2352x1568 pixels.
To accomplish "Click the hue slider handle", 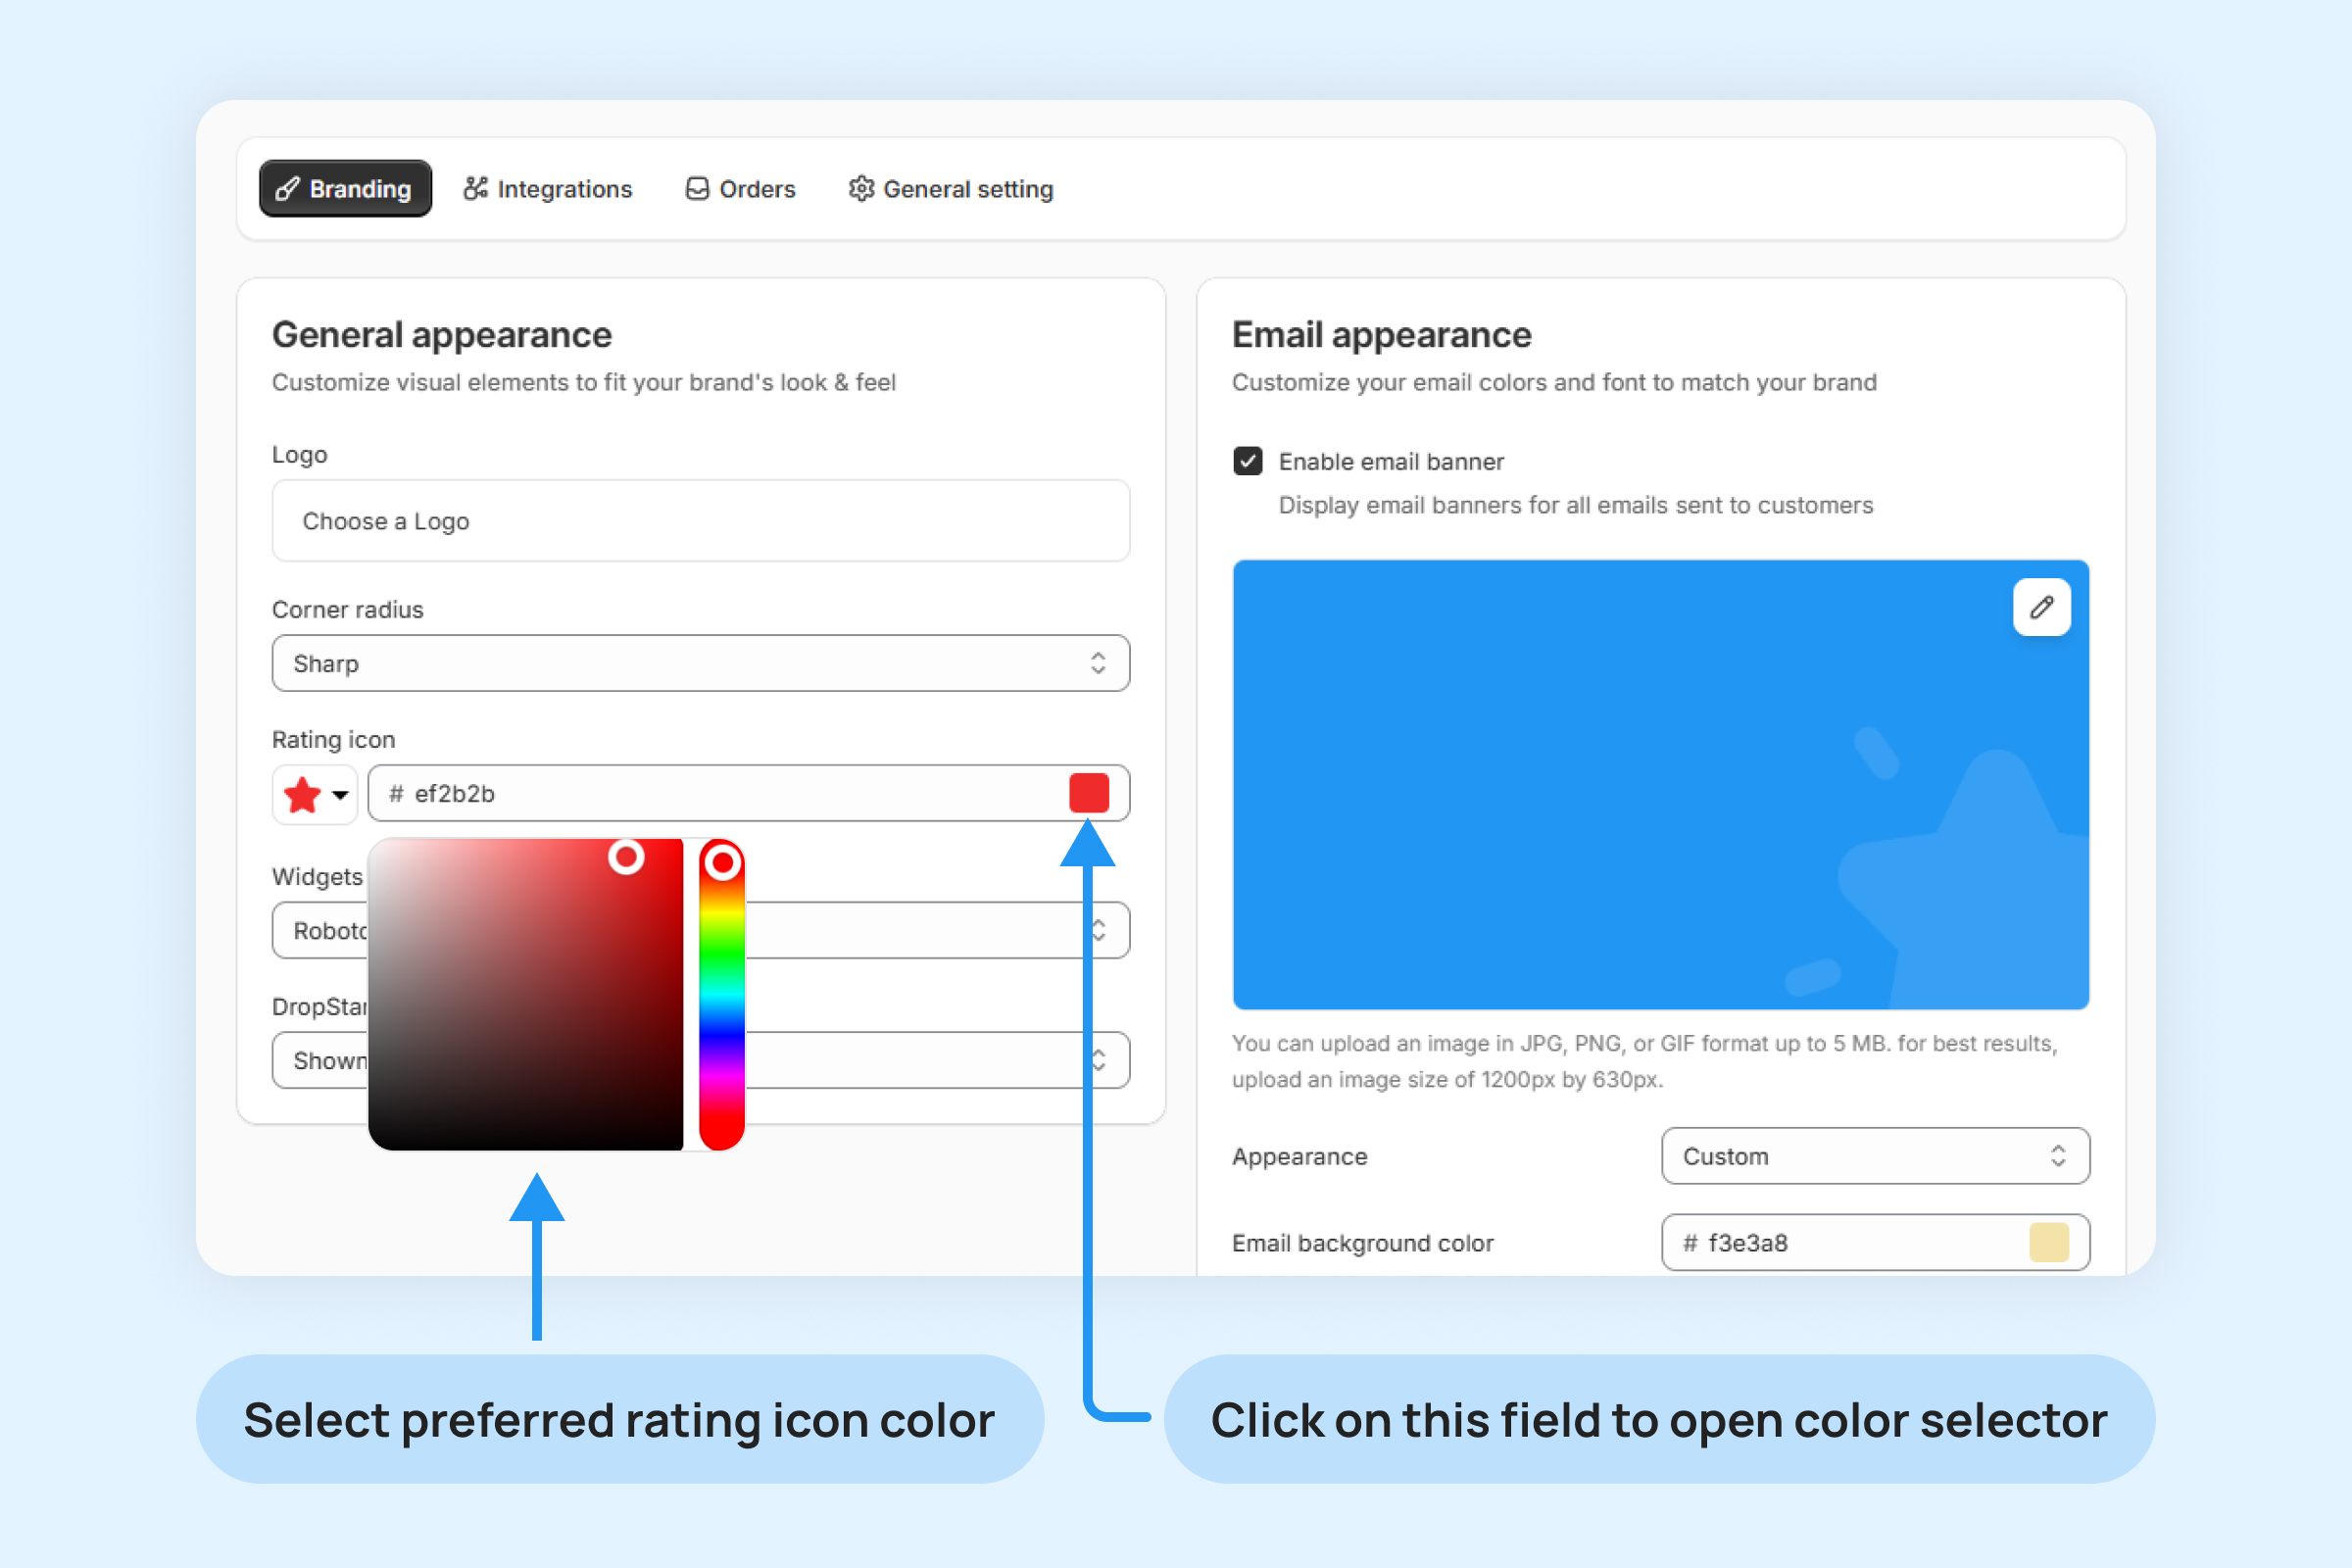I will click(x=722, y=862).
